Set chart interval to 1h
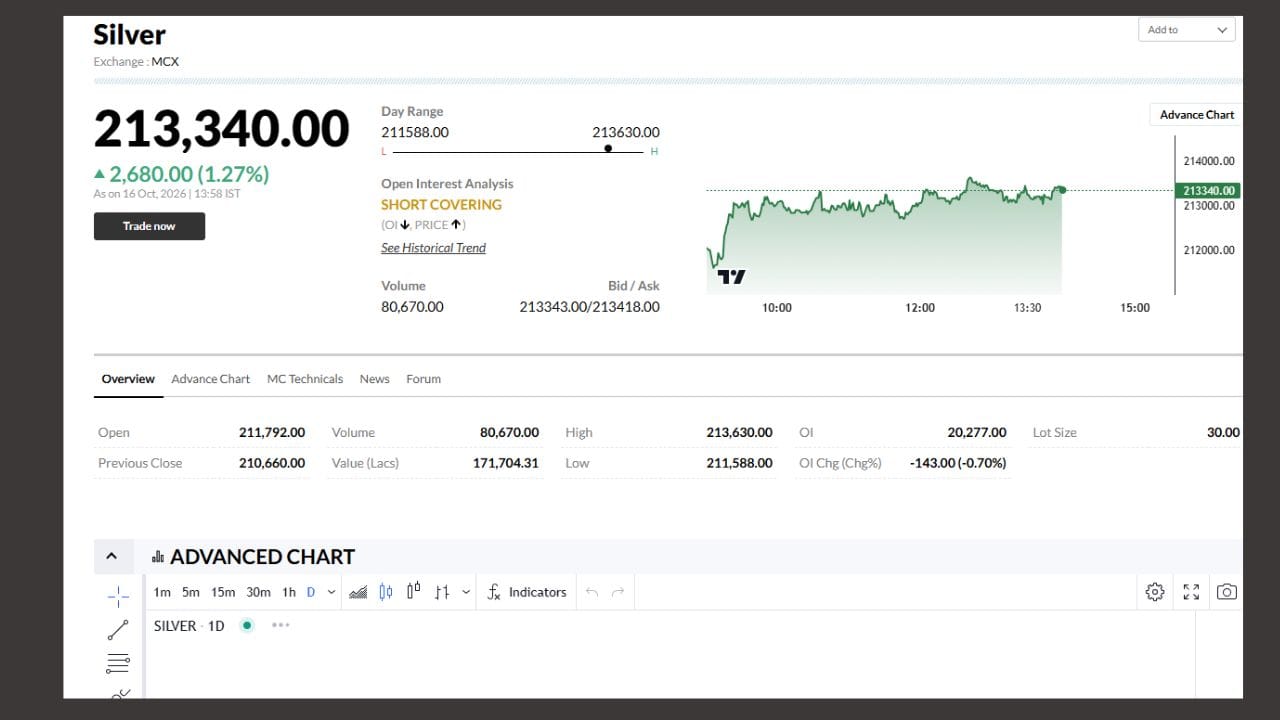Viewport: 1280px width, 720px height. [289, 592]
